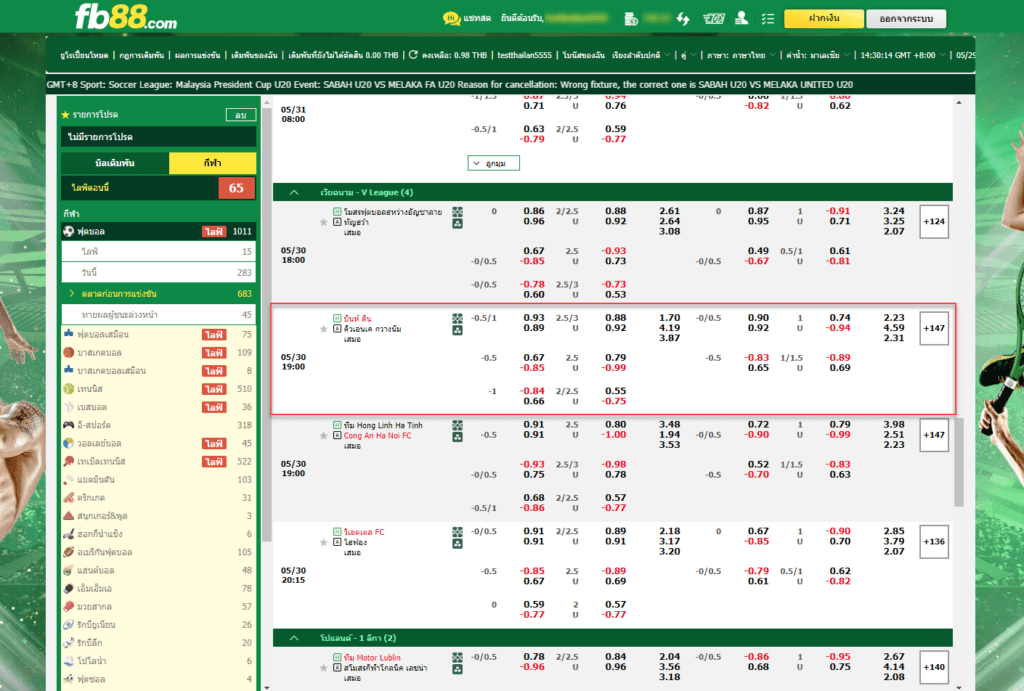The width and height of the screenshot is (1024, 691).
Task: Select the อี-สปอร์ต gamepad icon
Action: pyautogui.click(x=69, y=425)
